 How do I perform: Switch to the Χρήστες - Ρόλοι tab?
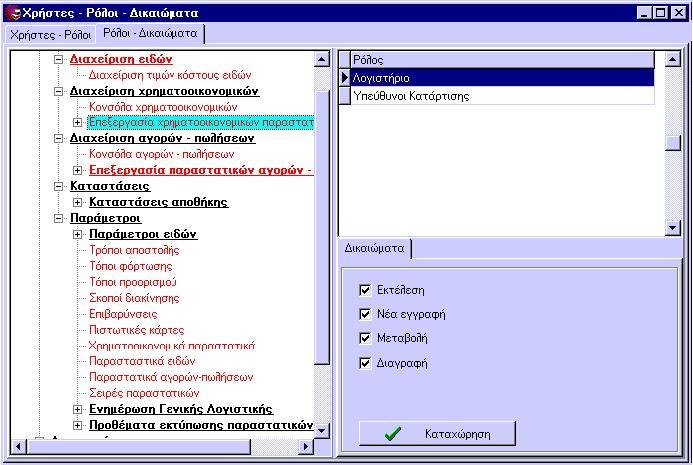[x=50, y=34]
